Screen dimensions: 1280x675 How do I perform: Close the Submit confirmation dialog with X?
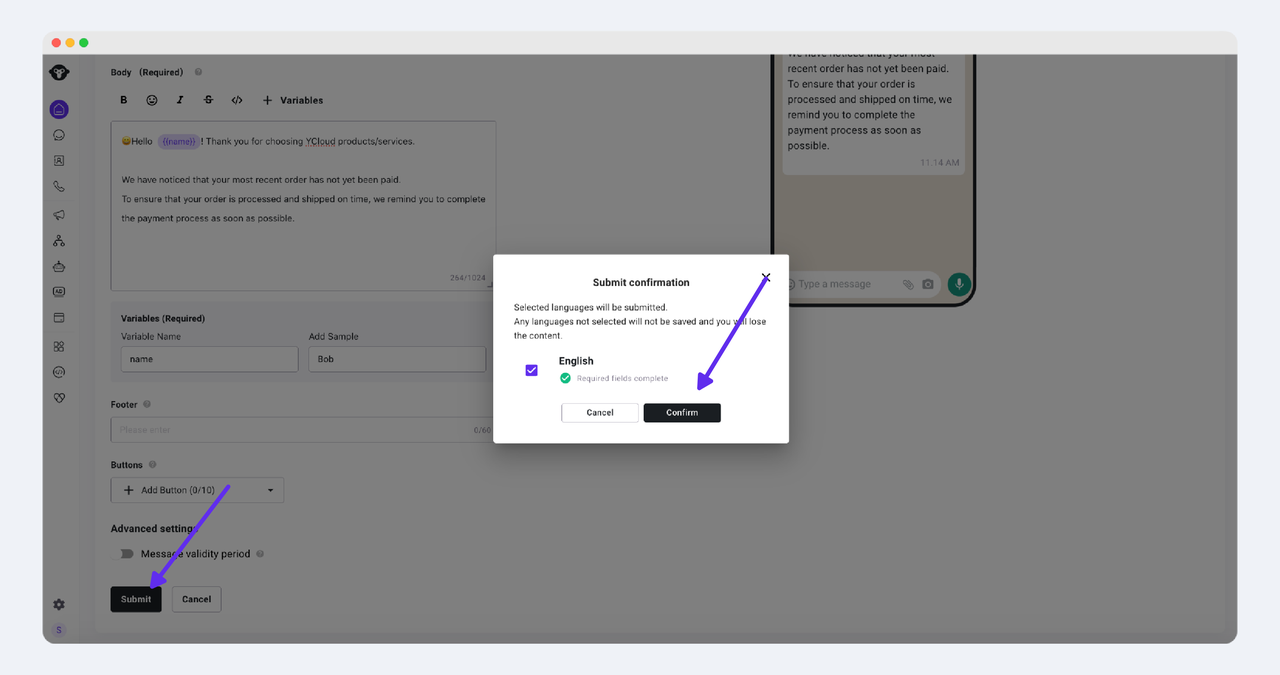click(766, 277)
